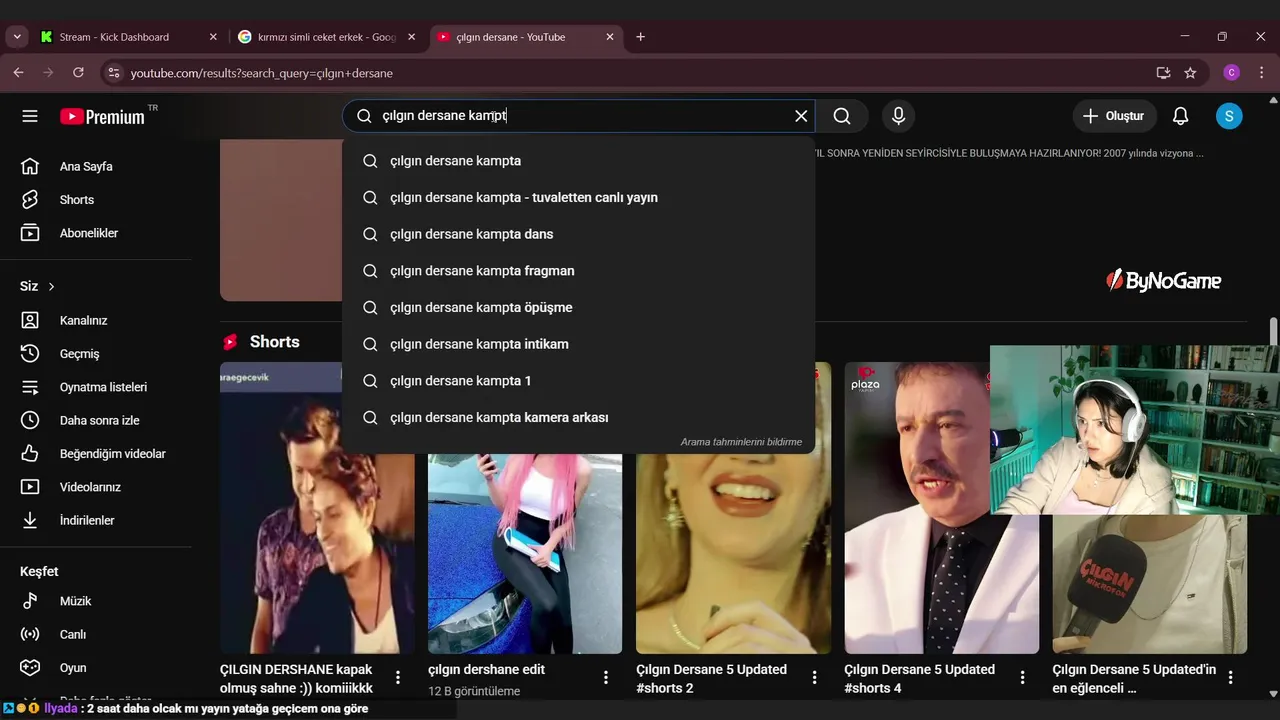Screen dimensions: 1280x720
Task: Open a new browser tab
Action: pos(640,37)
